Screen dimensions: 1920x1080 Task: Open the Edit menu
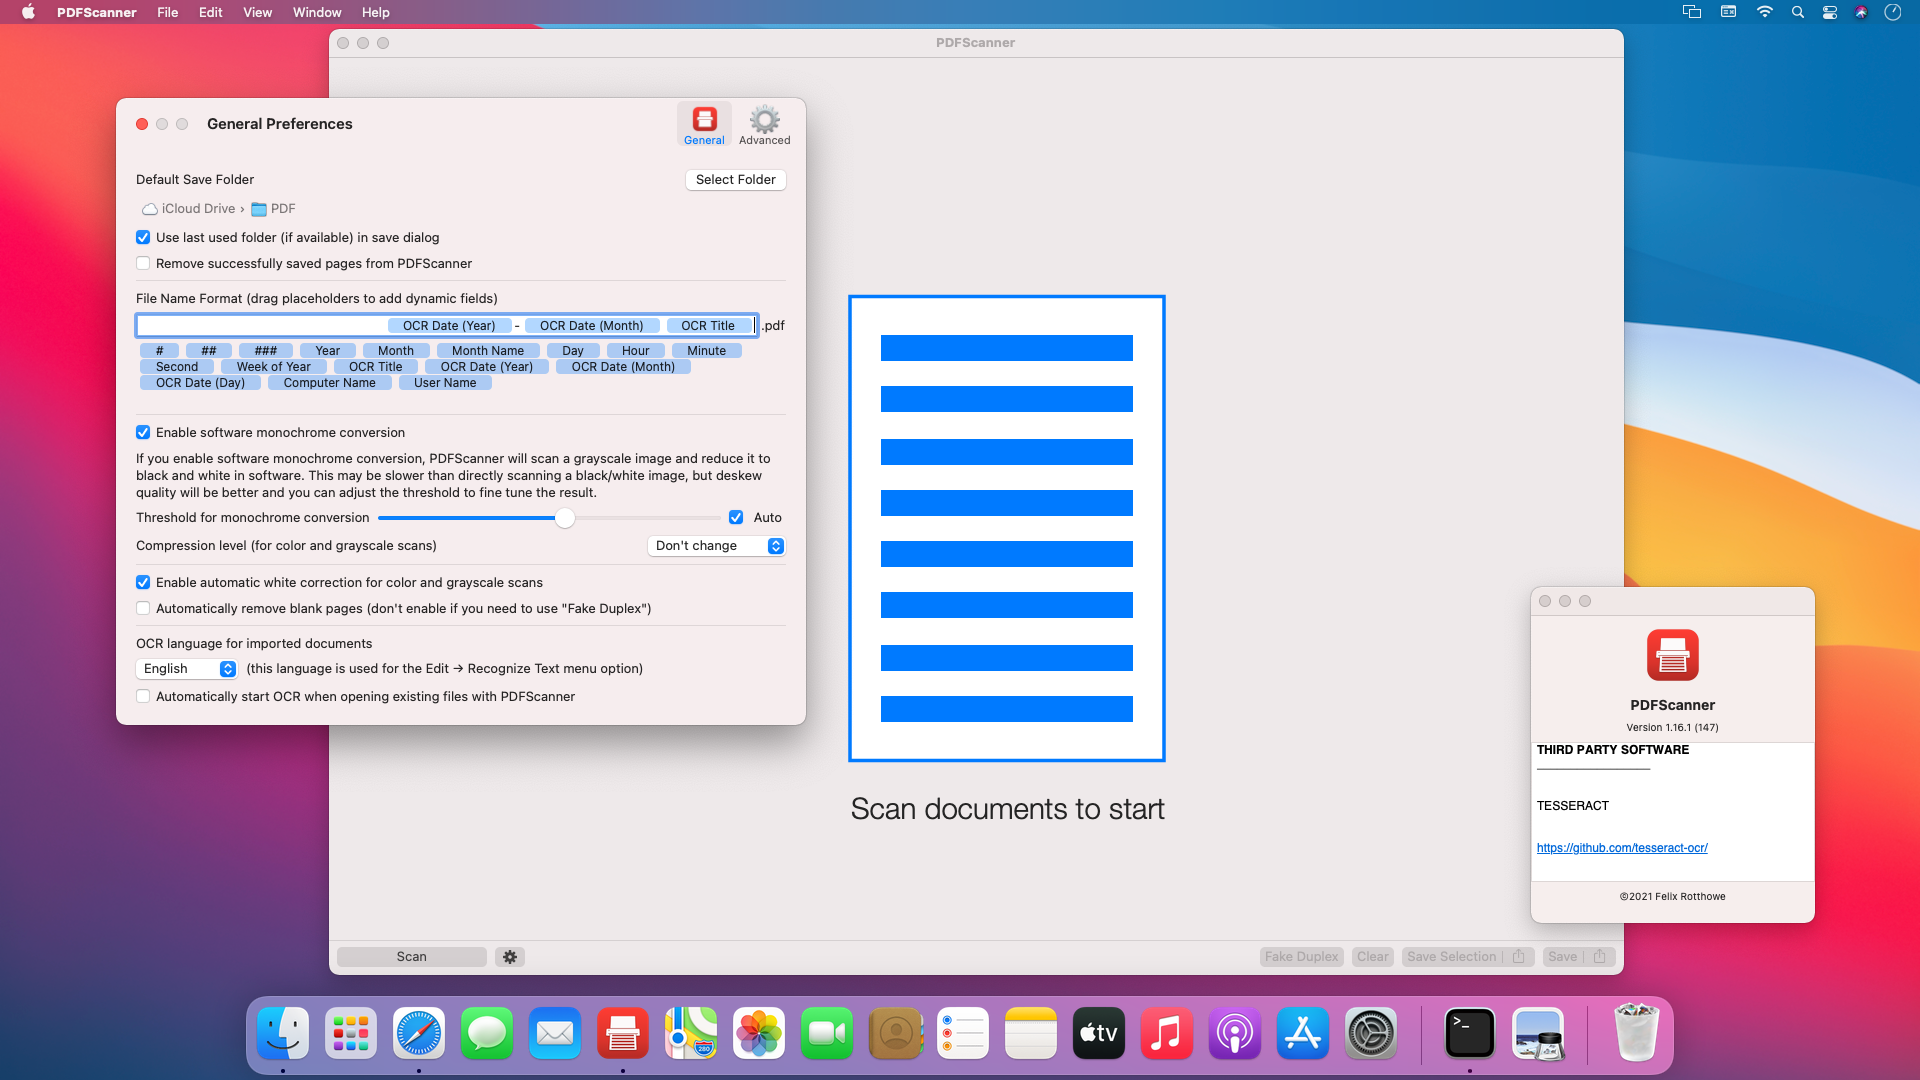210,12
